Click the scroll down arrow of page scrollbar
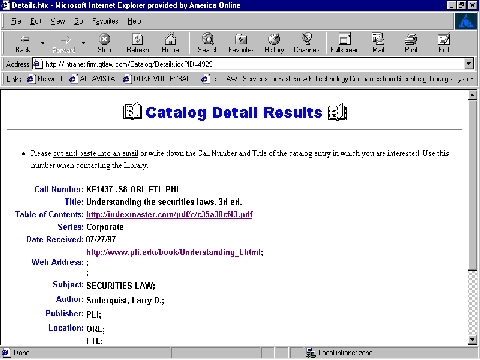Screen dimensions: 480x360 (x=472, y=340)
